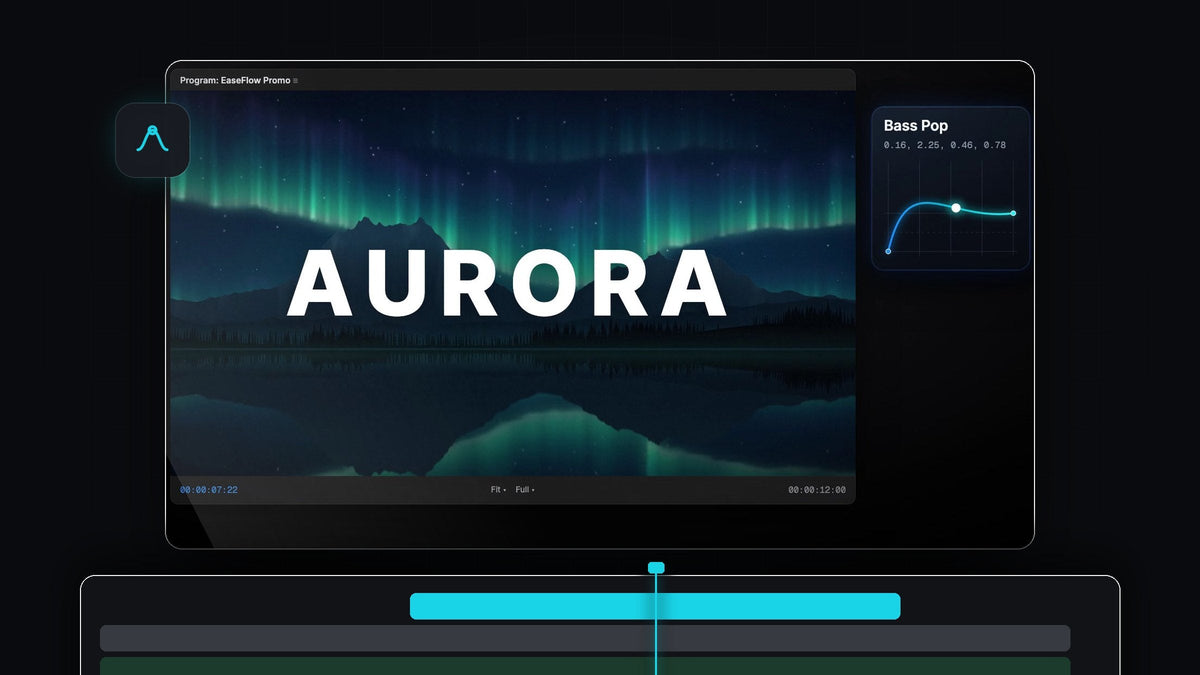Click the Bass Pop preset title
Image resolution: width=1200 pixels, height=675 pixels.
coord(916,126)
